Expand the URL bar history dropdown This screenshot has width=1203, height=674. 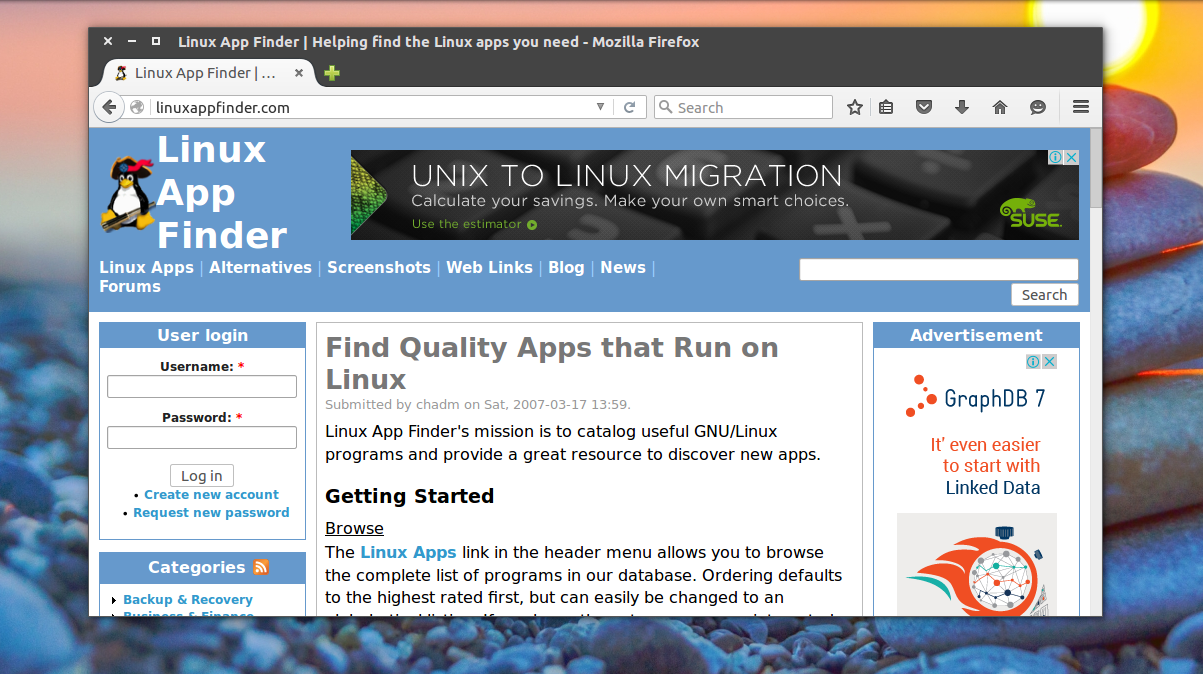(x=600, y=108)
